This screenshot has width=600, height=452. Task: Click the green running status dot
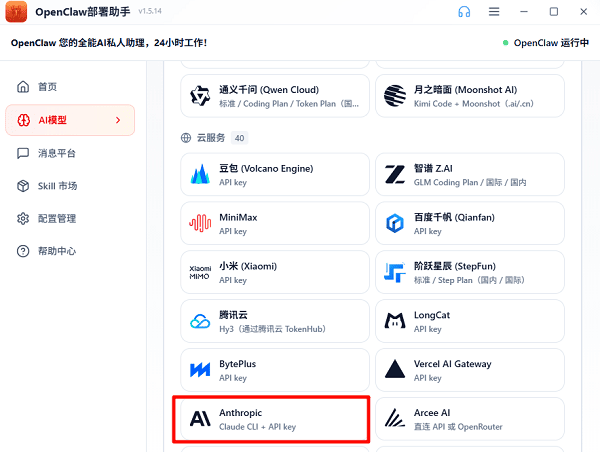pyautogui.click(x=505, y=43)
